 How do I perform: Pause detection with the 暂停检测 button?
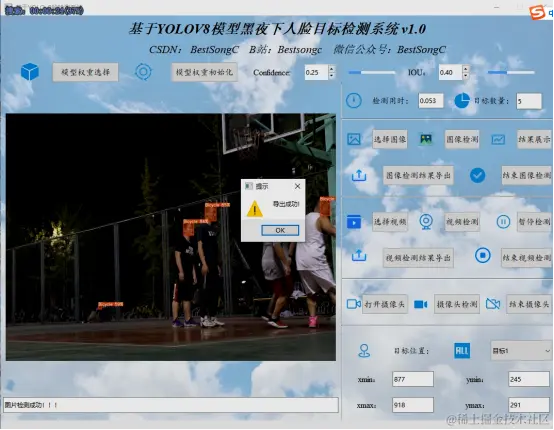pos(534,222)
